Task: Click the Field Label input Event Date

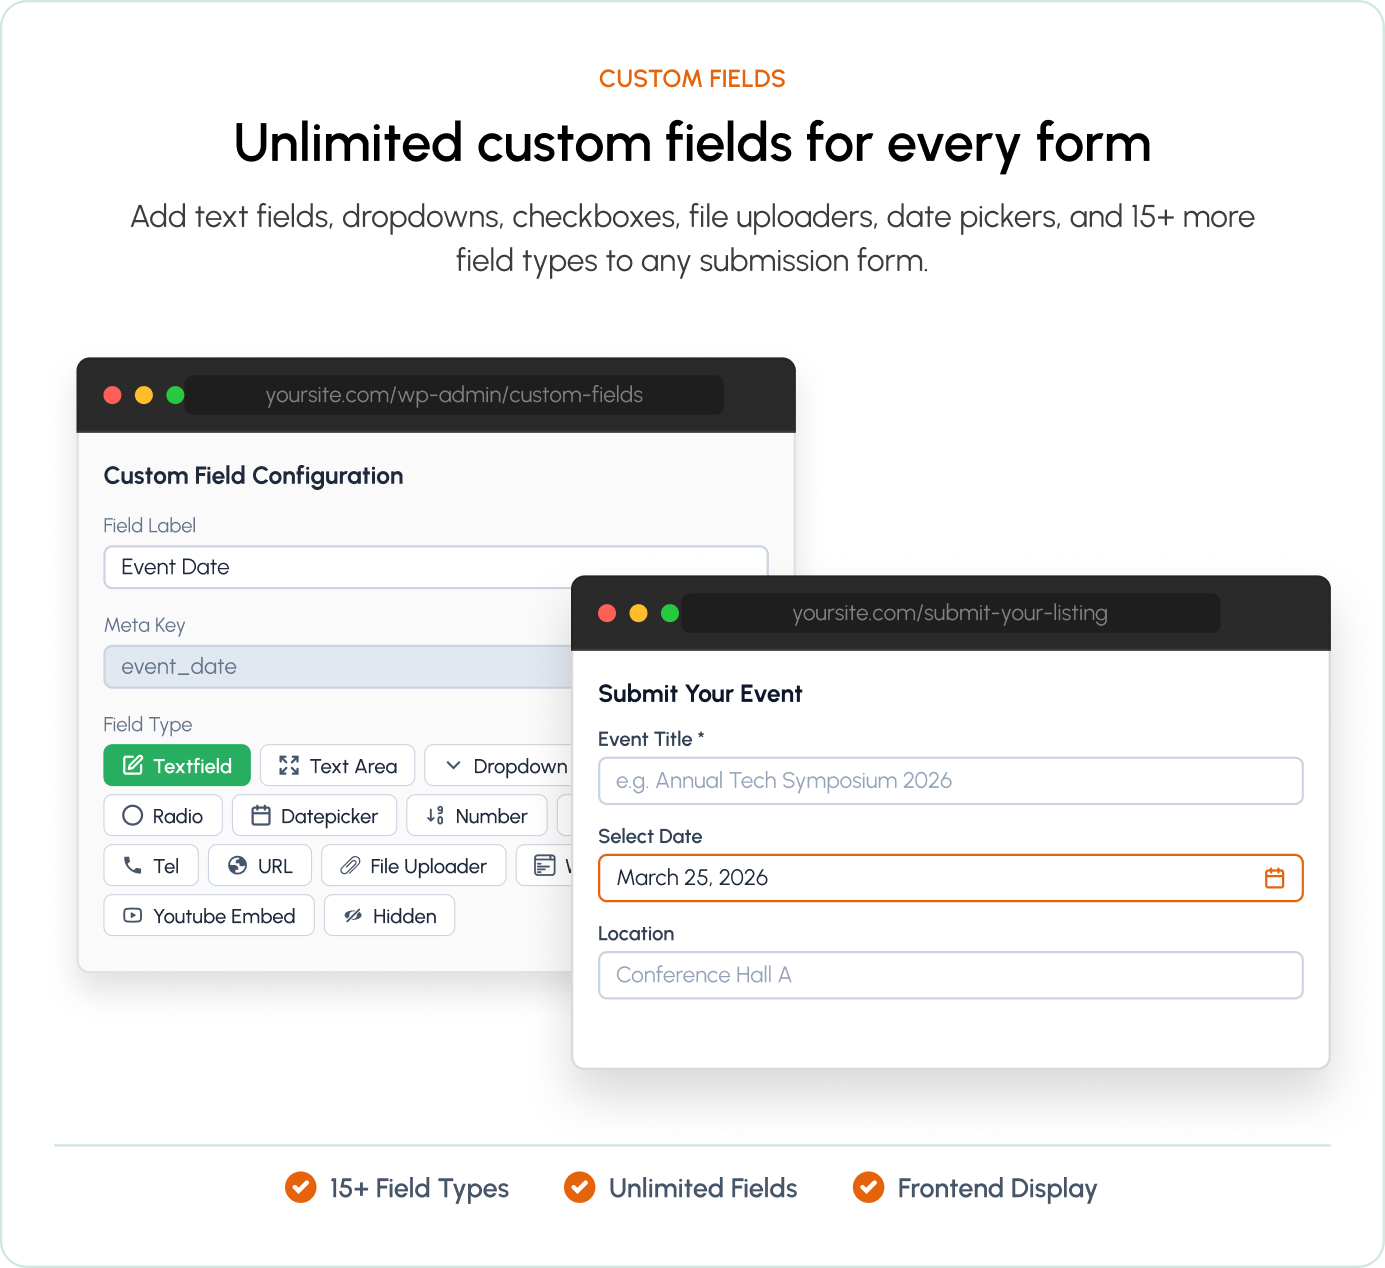Action: point(436,567)
